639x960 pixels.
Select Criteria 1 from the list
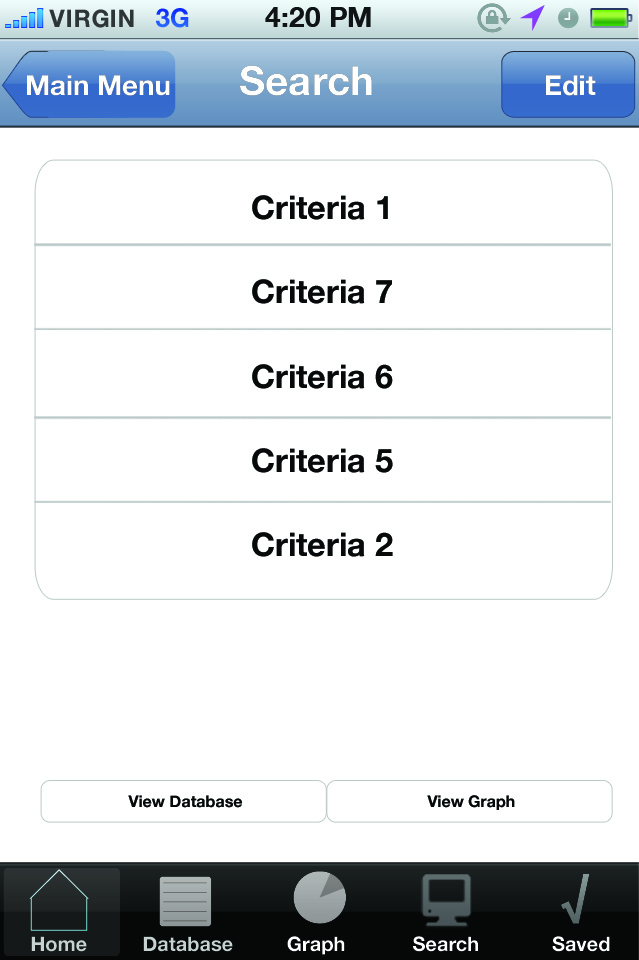point(320,208)
